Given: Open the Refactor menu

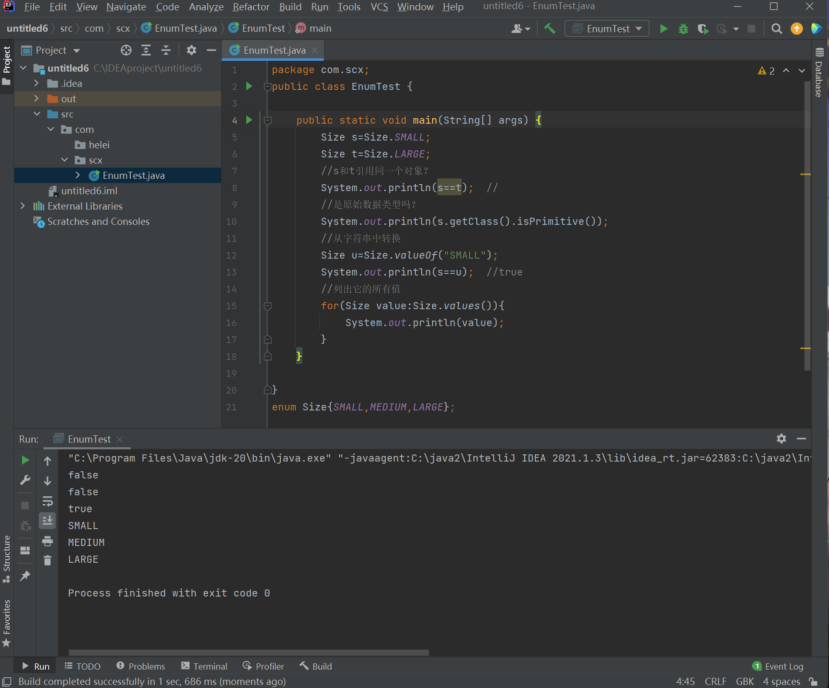Looking at the screenshot, I should pyautogui.click(x=251, y=7).
